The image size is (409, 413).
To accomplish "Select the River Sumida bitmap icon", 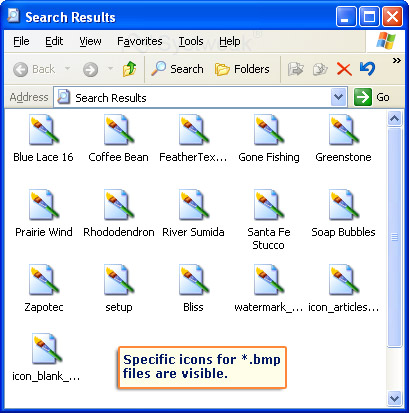I will tap(194, 204).
